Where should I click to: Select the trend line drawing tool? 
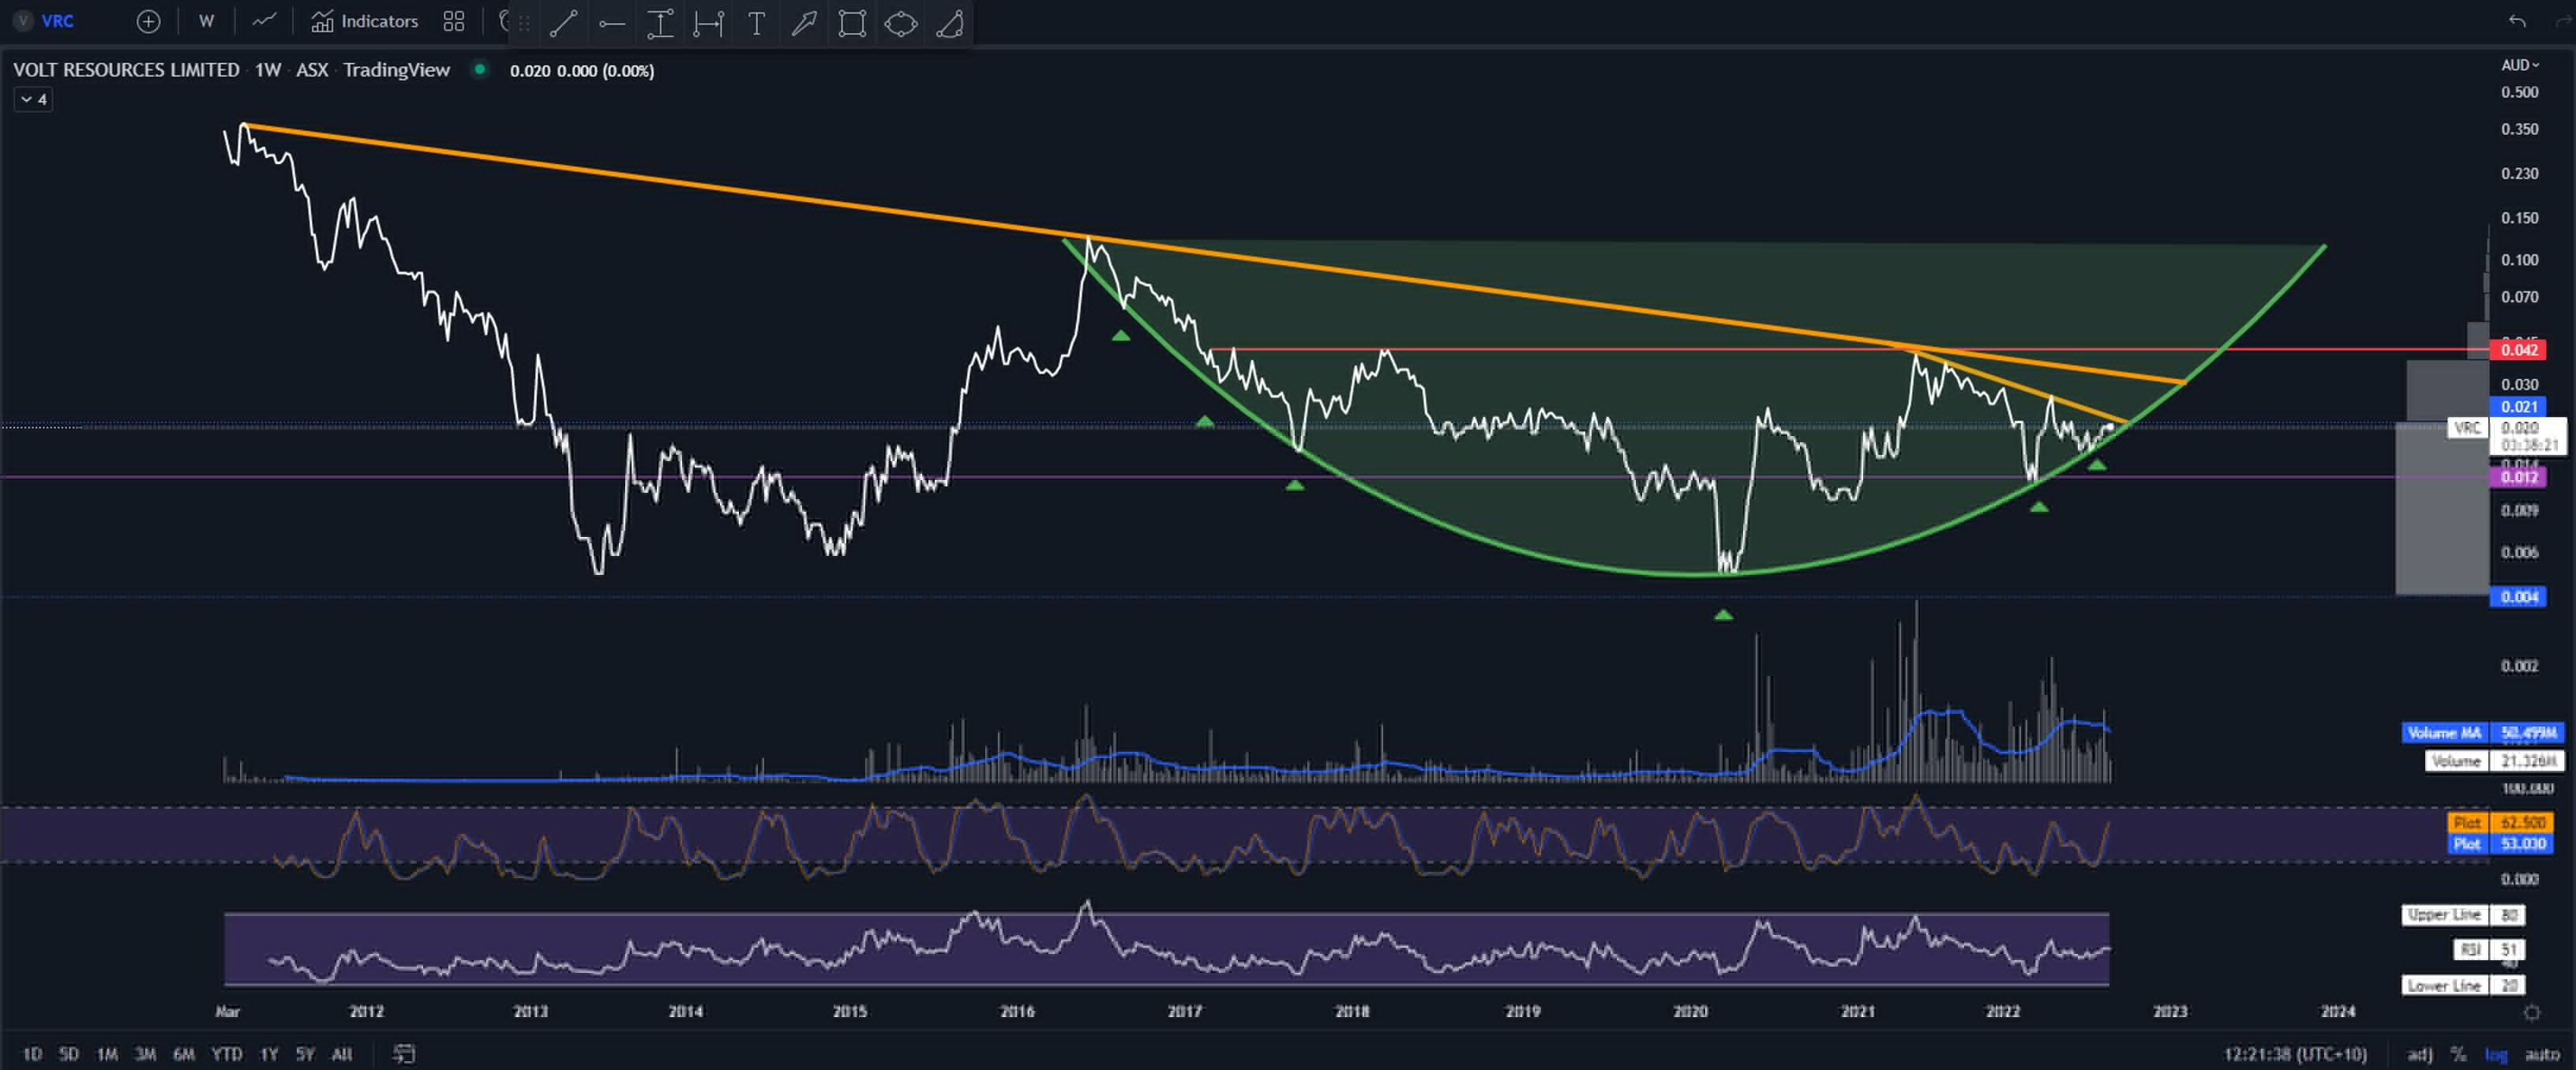pyautogui.click(x=563, y=23)
